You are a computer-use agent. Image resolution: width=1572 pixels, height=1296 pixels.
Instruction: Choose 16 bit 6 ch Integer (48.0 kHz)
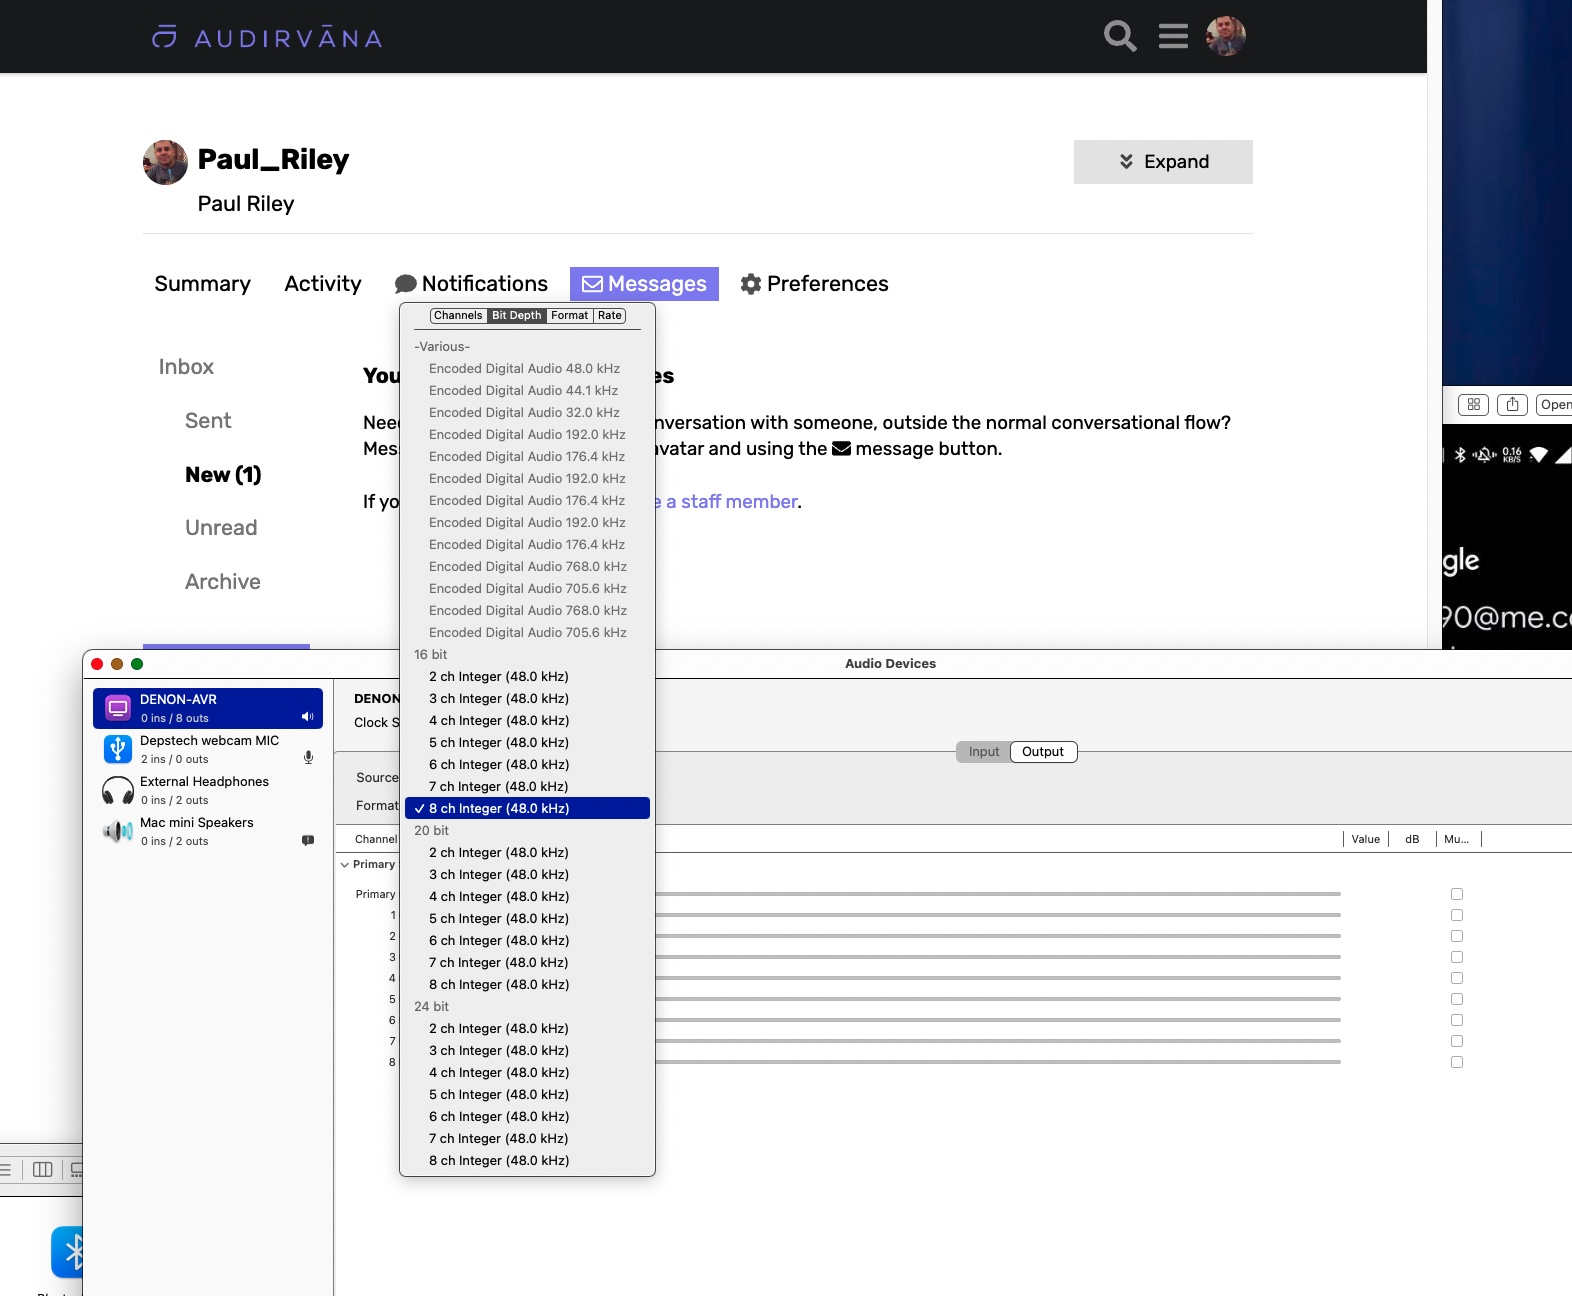[x=527, y=764]
